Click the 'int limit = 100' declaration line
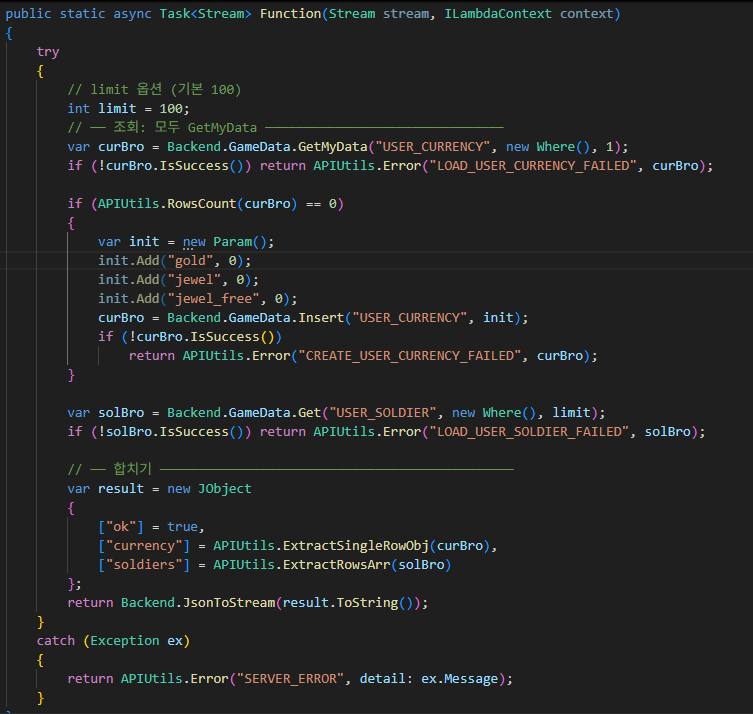 click(x=128, y=108)
